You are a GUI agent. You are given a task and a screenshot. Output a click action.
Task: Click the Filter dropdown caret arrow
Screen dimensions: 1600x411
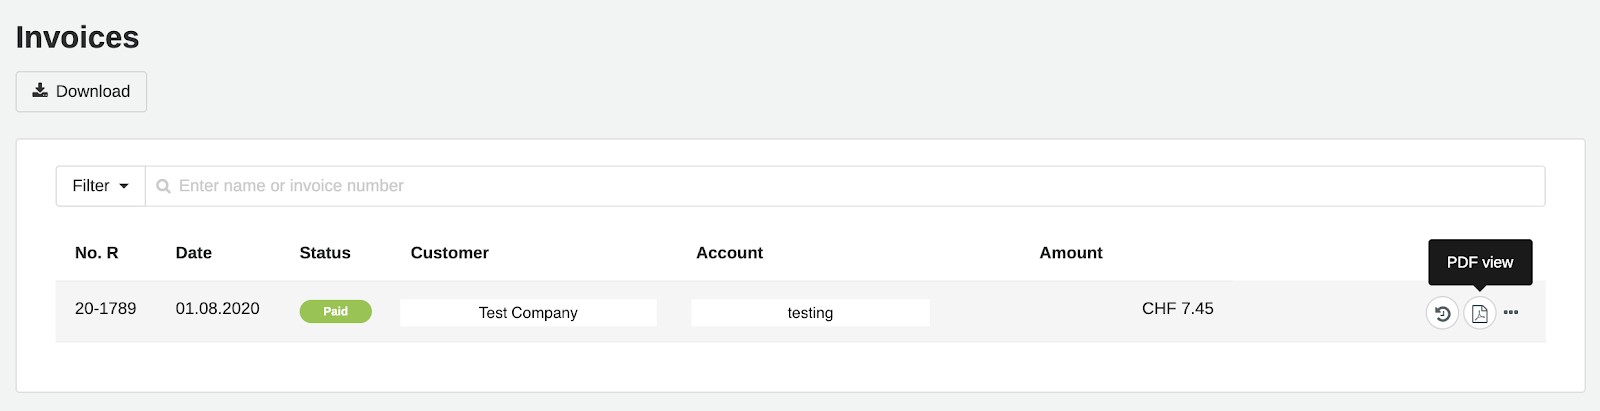(x=124, y=186)
